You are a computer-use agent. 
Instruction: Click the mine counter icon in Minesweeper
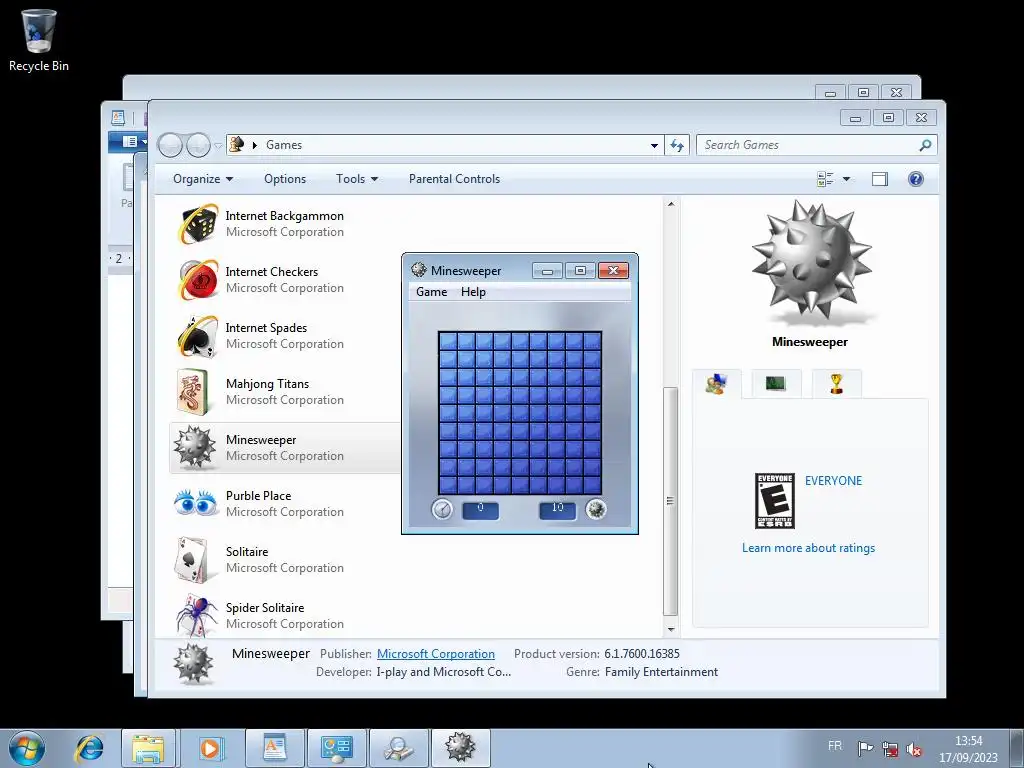[x=596, y=509]
